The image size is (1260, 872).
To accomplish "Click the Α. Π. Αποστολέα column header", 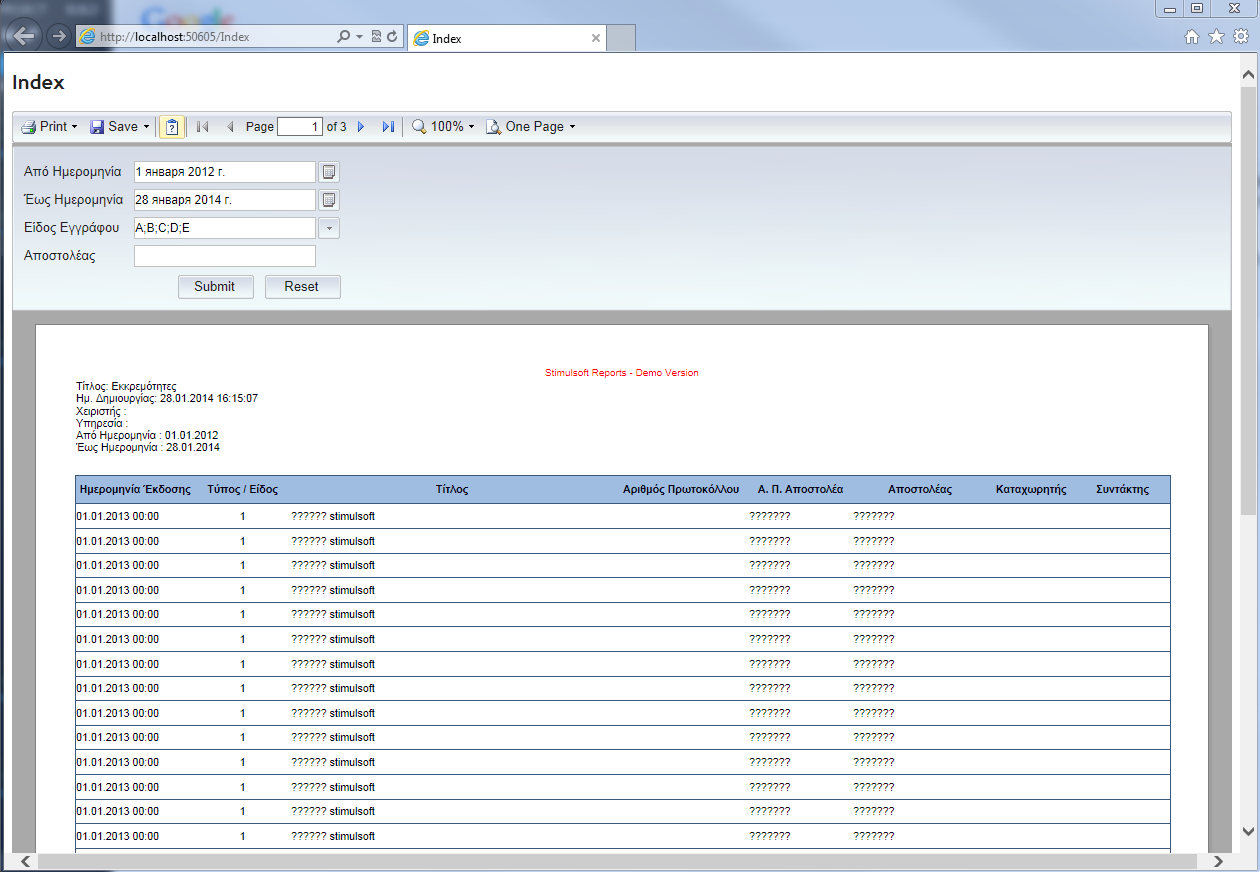I will point(801,490).
